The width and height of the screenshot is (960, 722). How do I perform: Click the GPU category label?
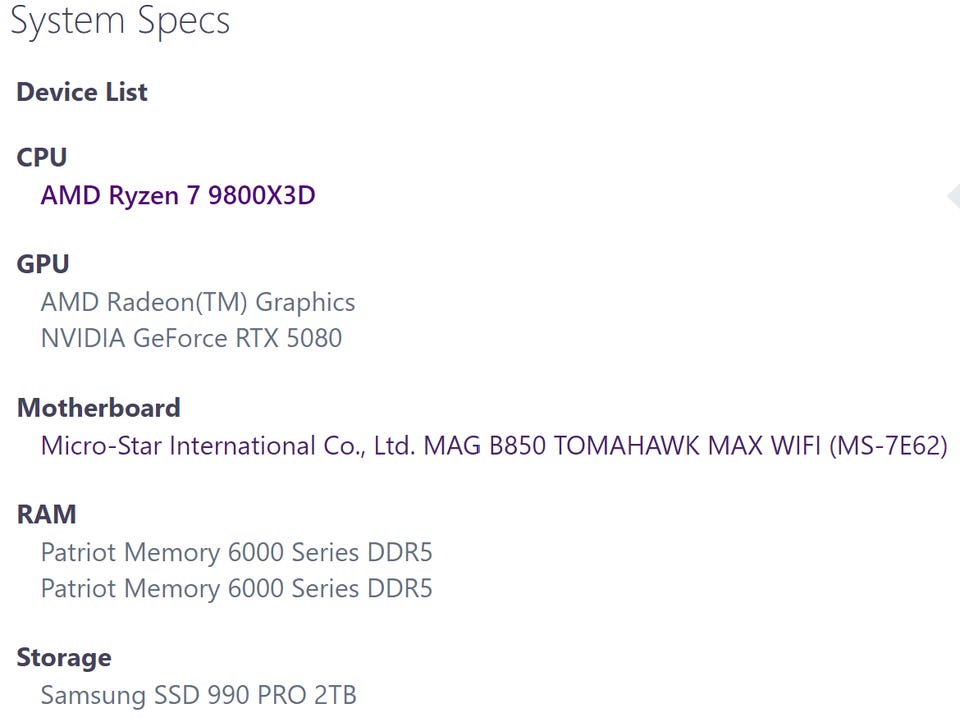[x=43, y=264]
